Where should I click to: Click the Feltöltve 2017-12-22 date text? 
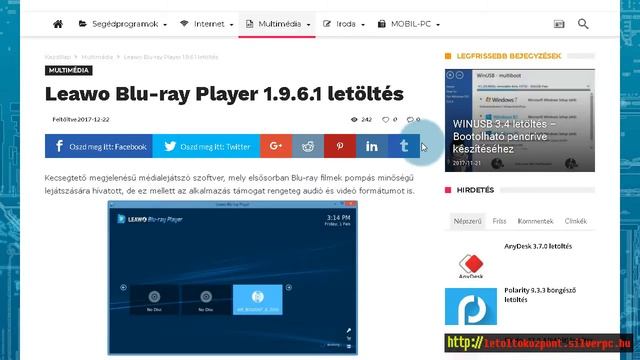tap(81, 120)
